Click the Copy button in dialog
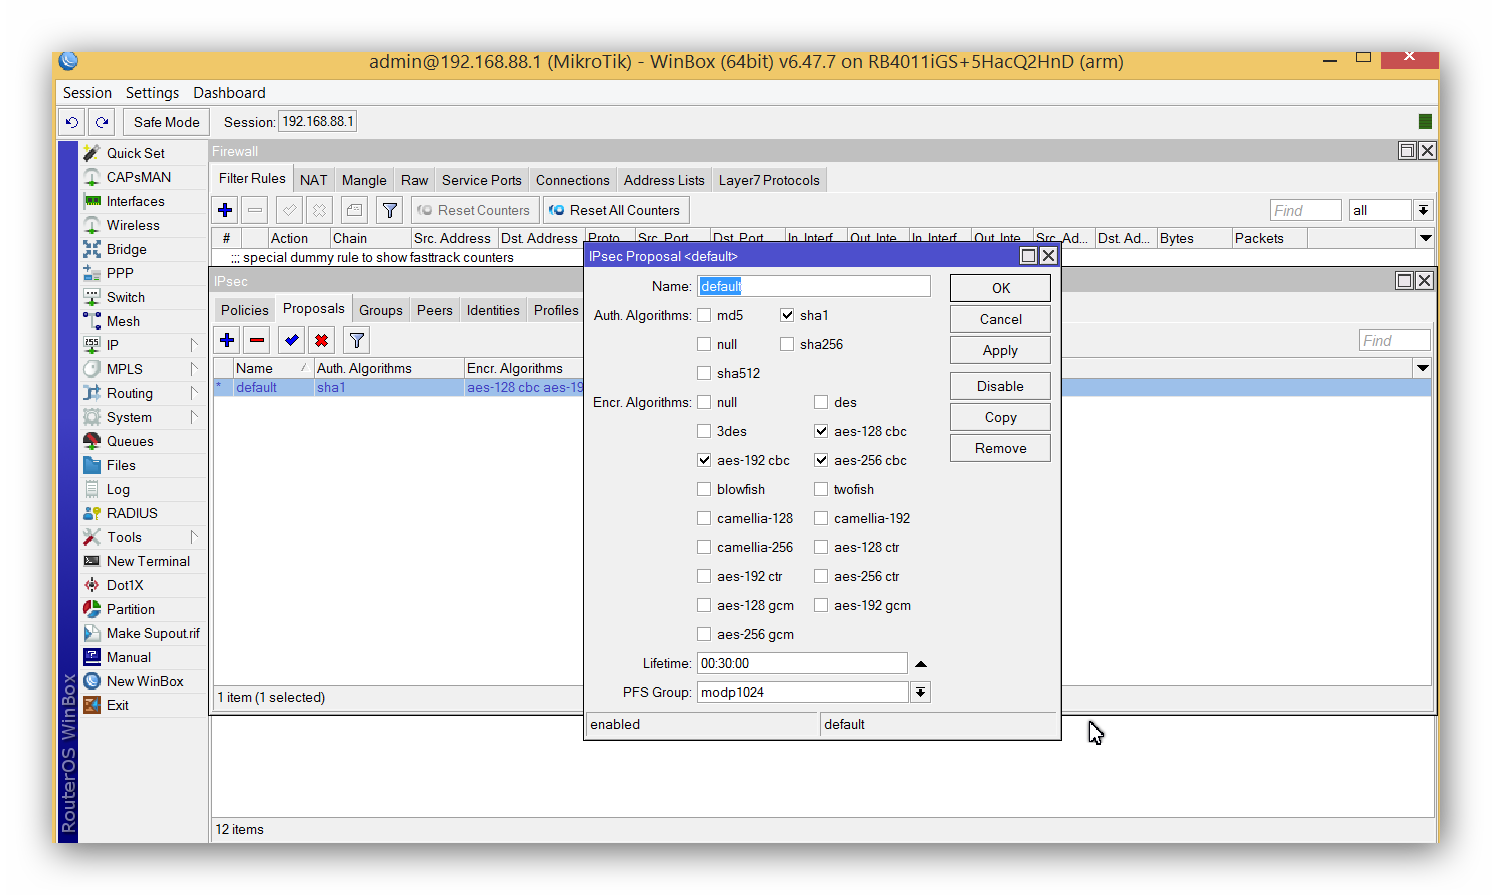The image size is (1492, 895). tap(1000, 417)
